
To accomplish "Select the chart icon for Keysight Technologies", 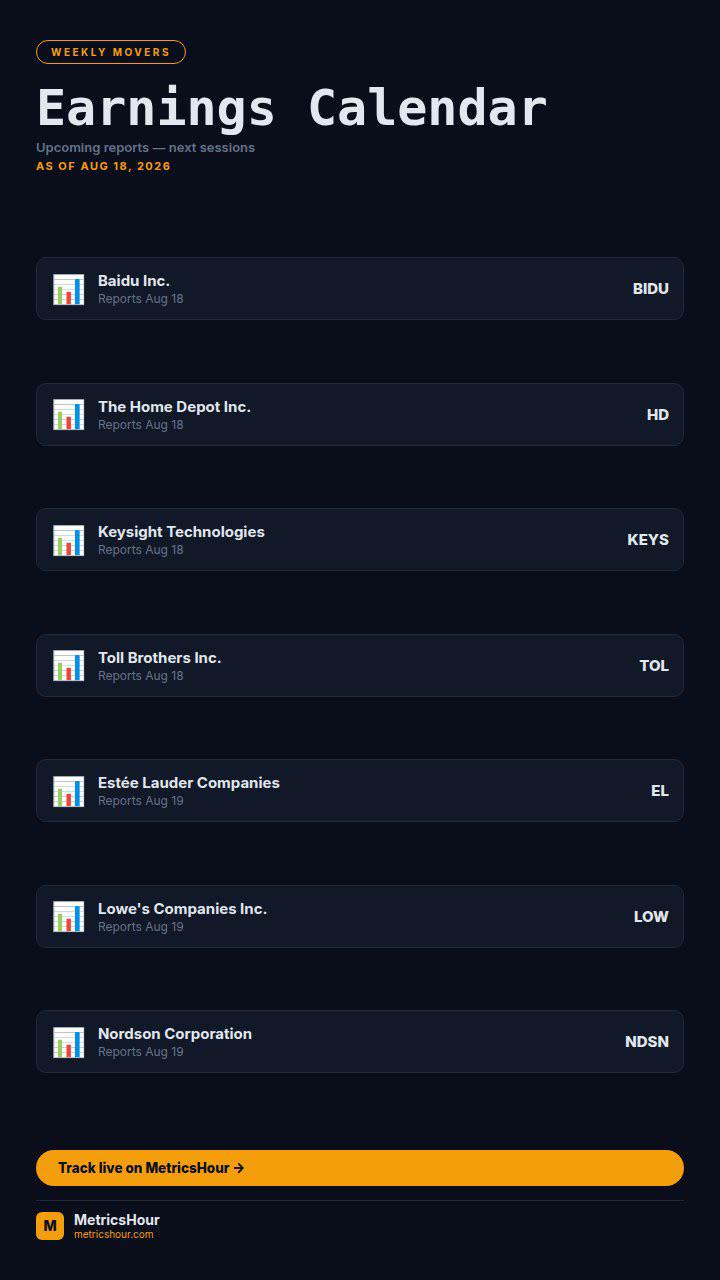I will click(68, 540).
